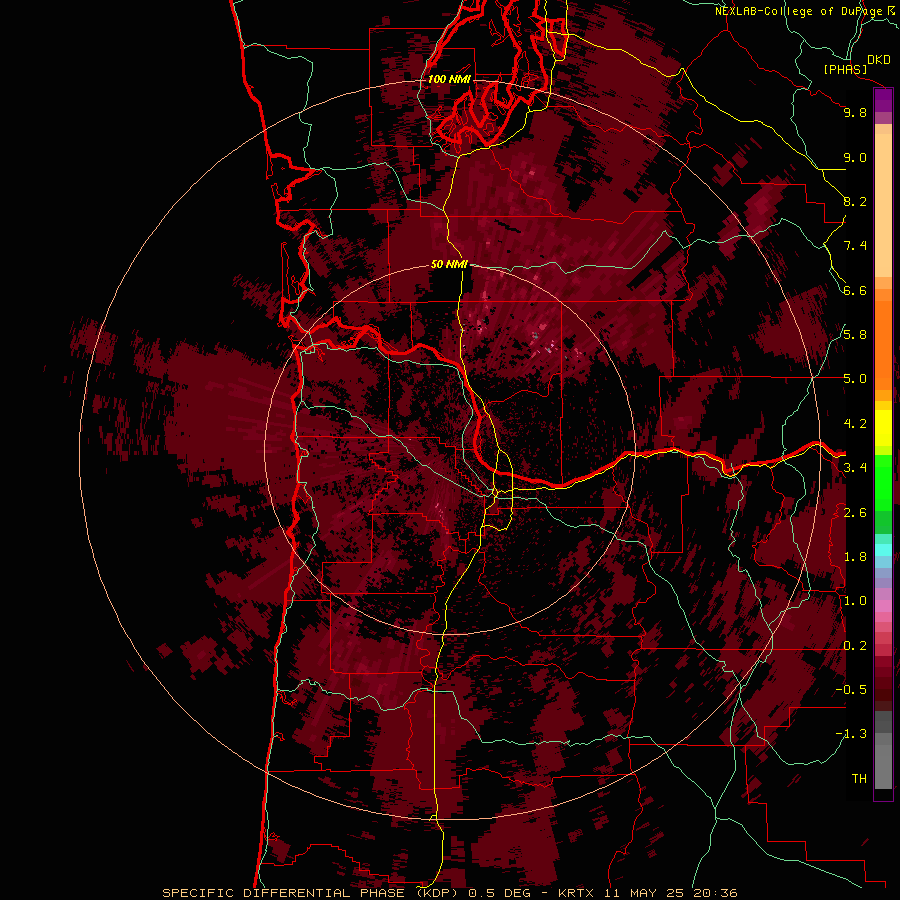Click the orange segment of the color bar
This screenshot has width=900, height=900.
(883, 344)
